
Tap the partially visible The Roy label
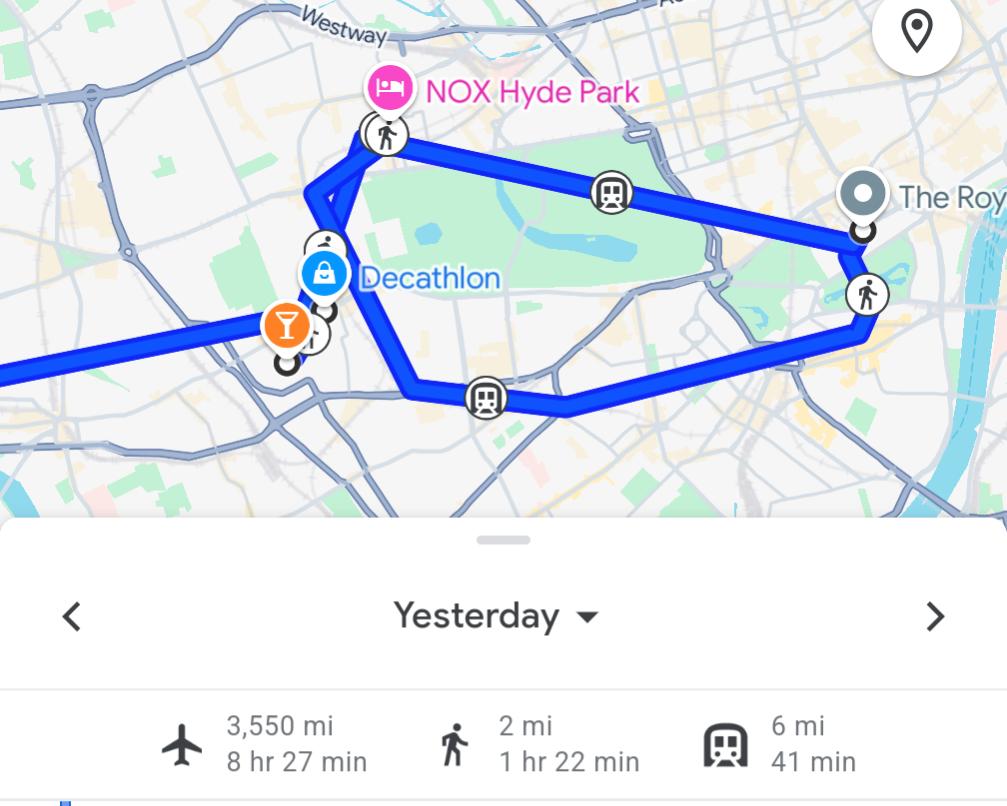point(951,197)
